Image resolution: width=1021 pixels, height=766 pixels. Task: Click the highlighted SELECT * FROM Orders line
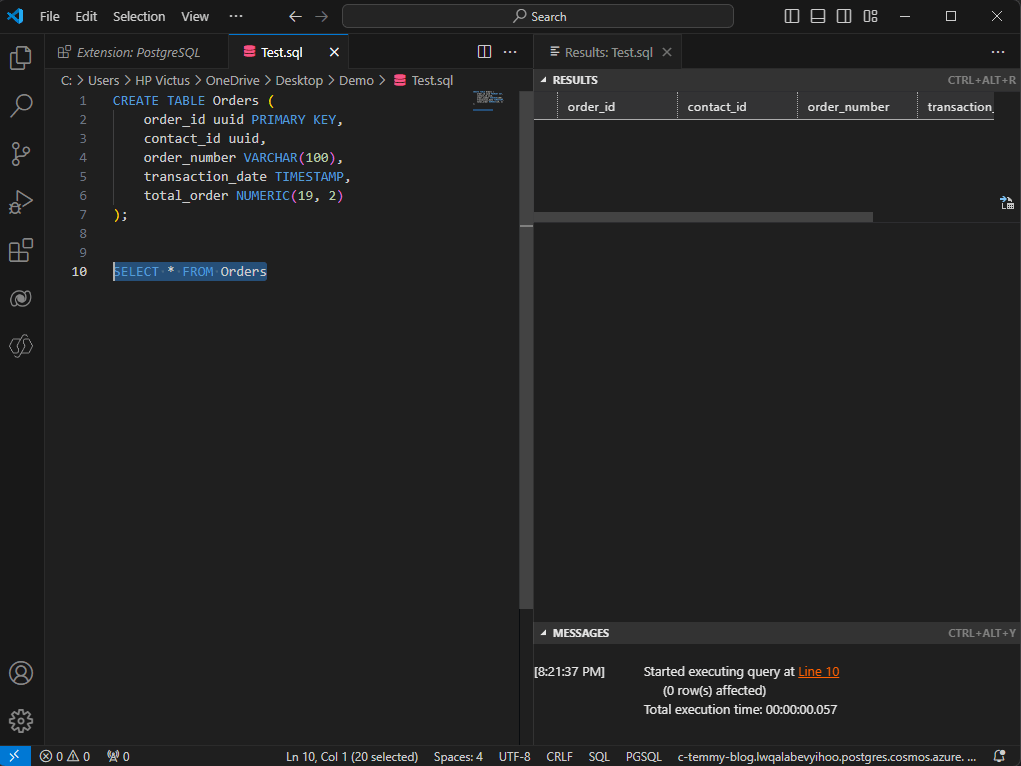(190, 272)
